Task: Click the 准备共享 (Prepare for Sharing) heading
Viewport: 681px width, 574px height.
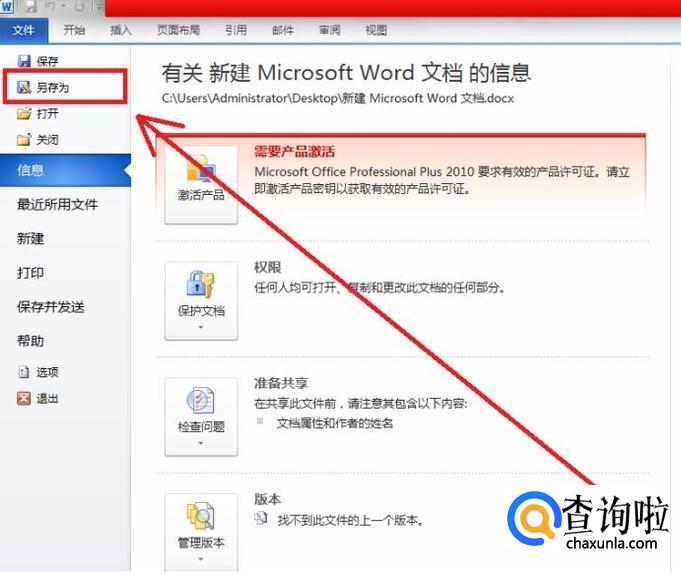Action: click(281, 383)
